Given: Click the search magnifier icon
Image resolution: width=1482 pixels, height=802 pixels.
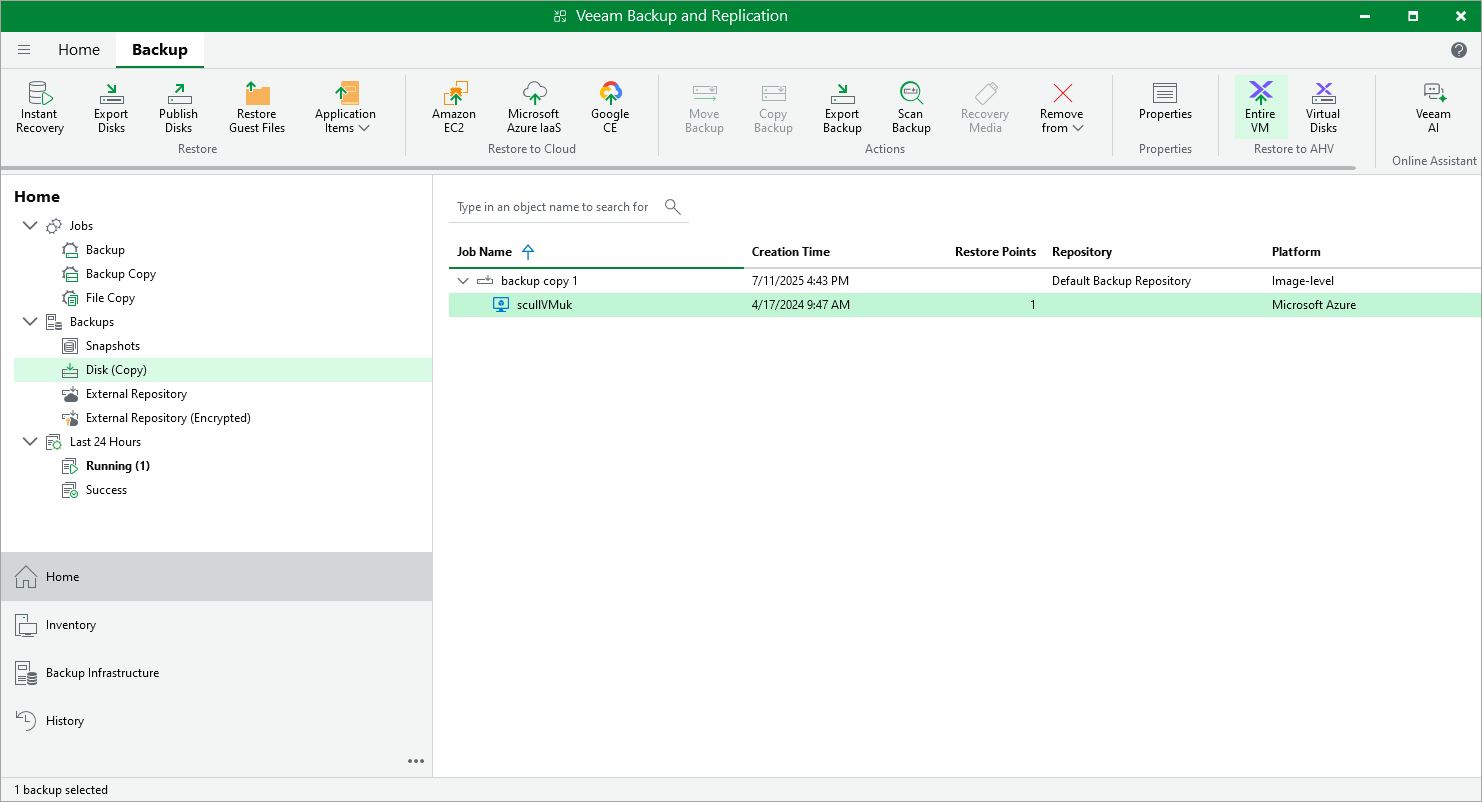Looking at the screenshot, I should (x=673, y=207).
